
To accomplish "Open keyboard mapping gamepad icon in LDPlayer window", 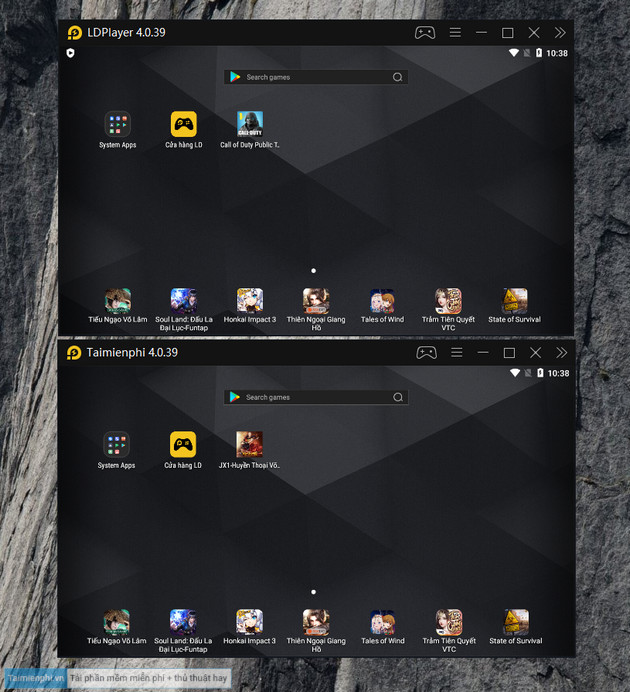I will (425, 33).
